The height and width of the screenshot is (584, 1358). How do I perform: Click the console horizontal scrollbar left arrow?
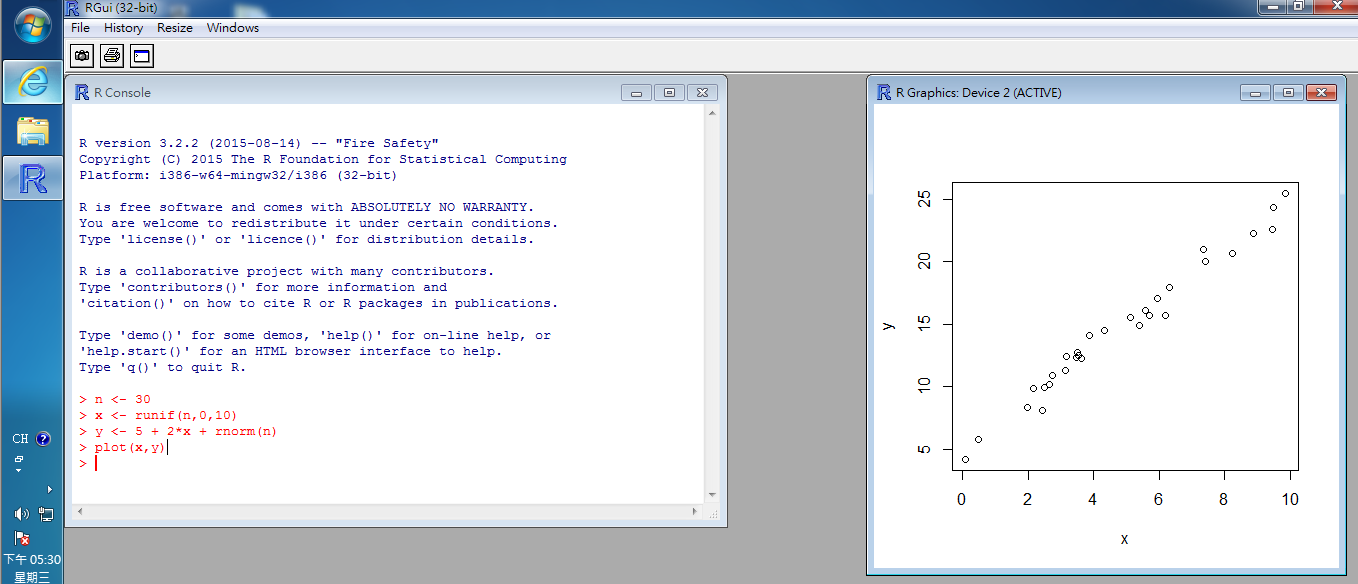click(x=80, y=511)
